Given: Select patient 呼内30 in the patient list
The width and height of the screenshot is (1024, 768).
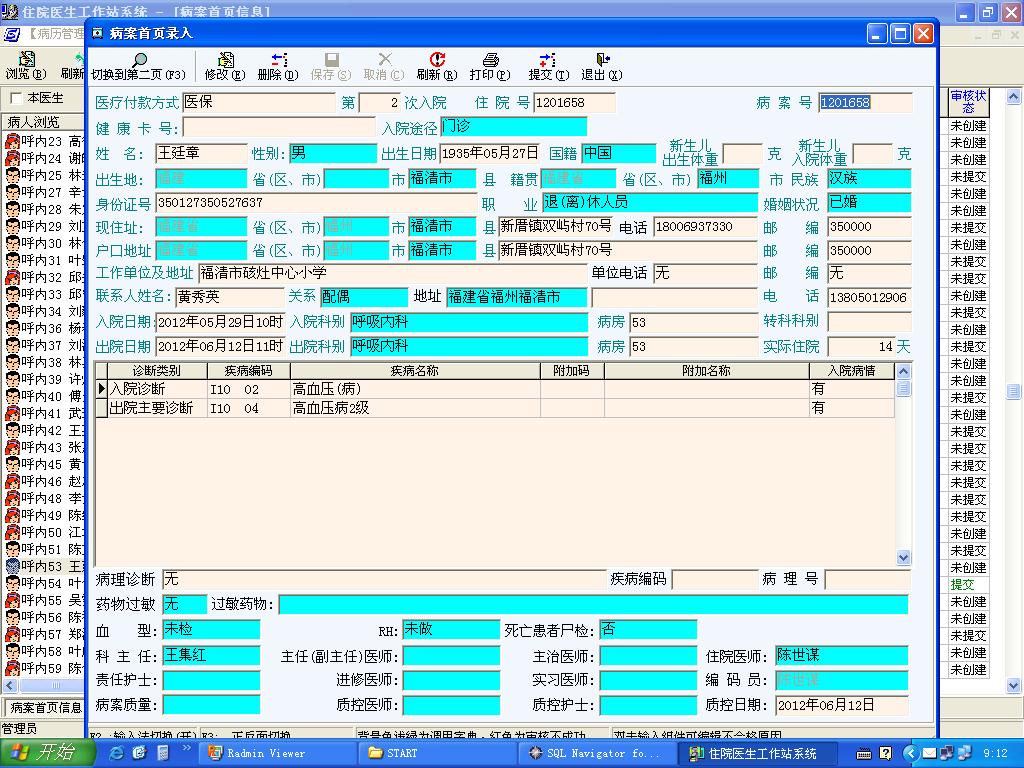Looking at the screenshot, I should [x=44, y=243].
